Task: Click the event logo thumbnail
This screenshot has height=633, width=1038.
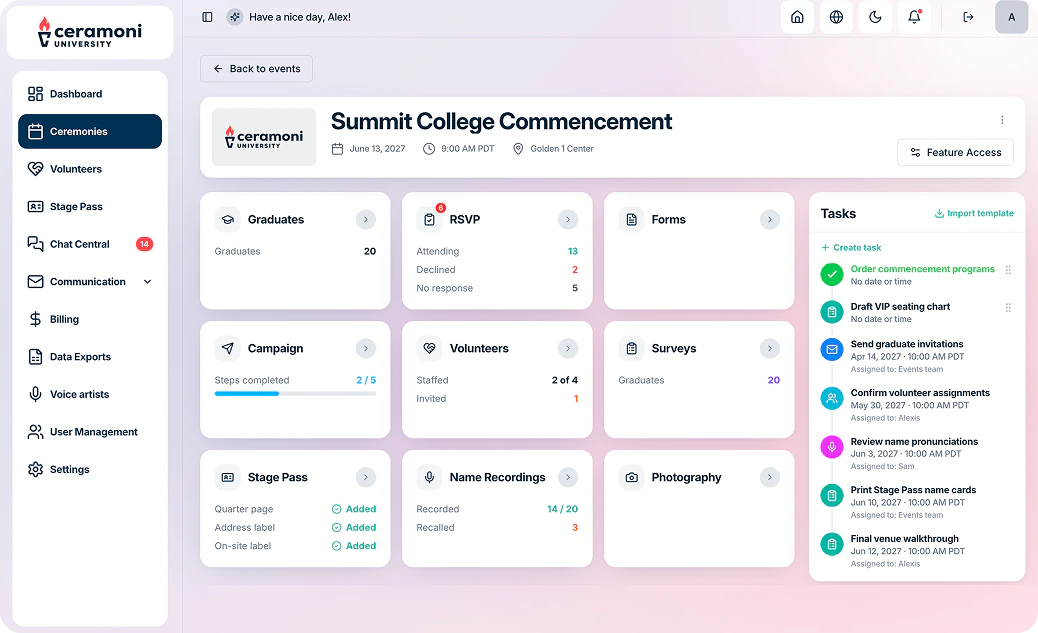Action: 264,137
